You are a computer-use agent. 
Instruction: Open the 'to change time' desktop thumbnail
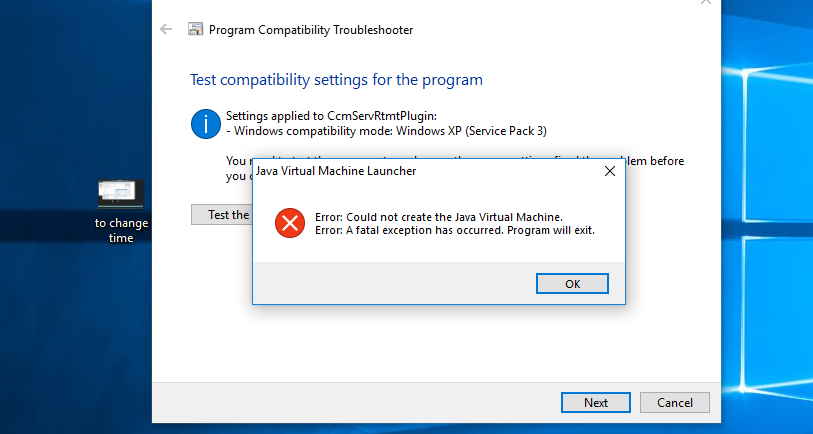click(x=121, y=194)
